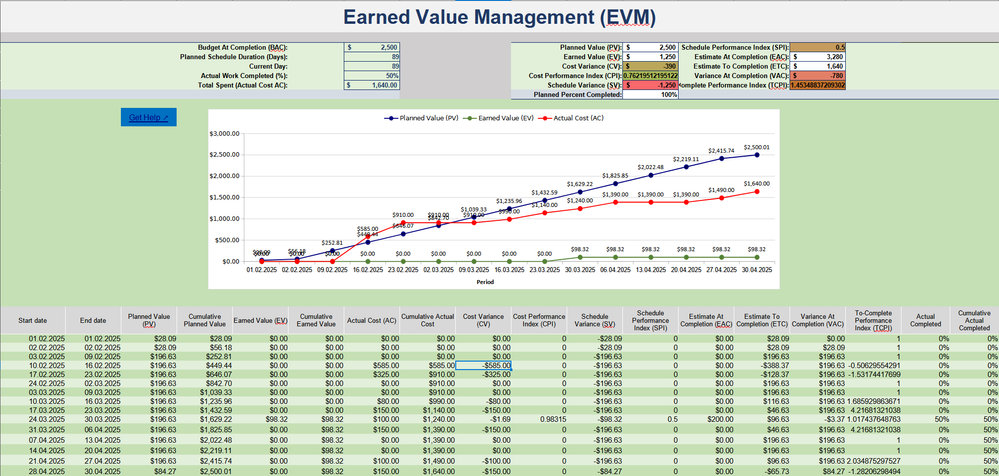Select the Estimate At Completion 3,280 cell
Viewport: 999px width, 476px height.
(x=819, y=57)
